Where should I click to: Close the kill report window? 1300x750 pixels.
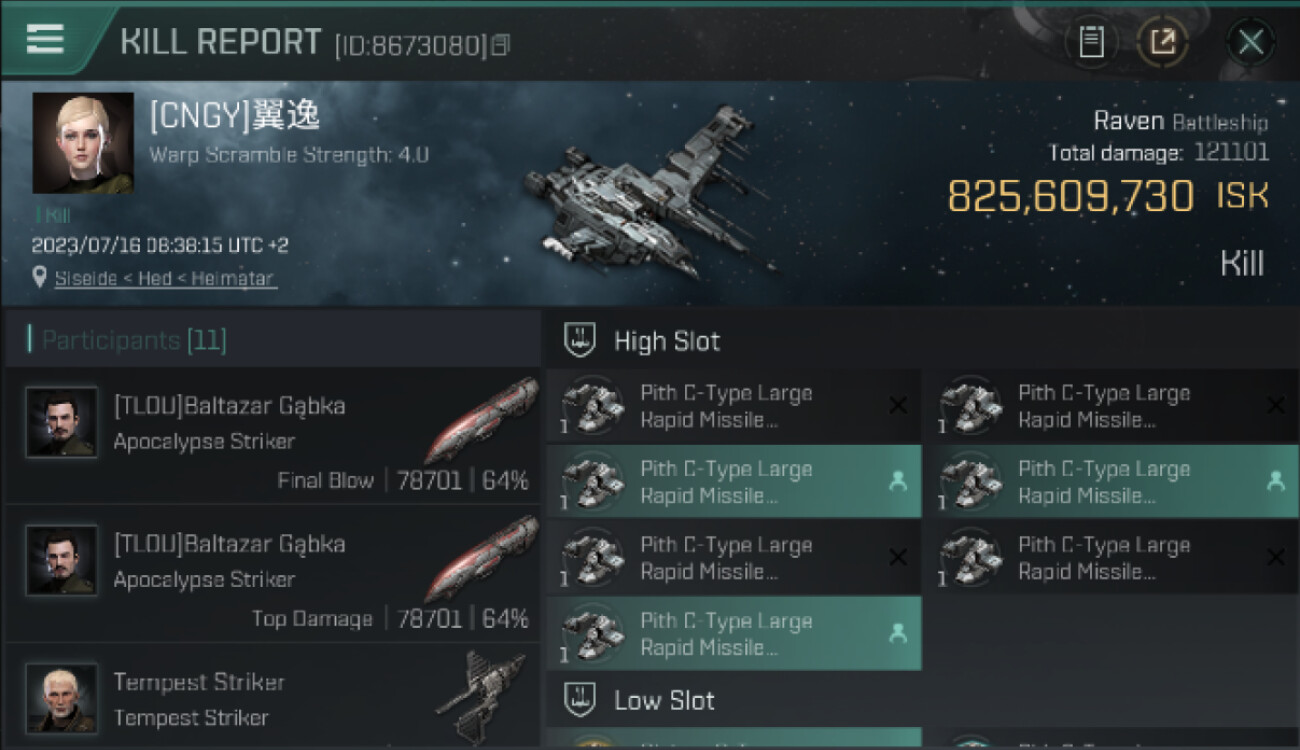click(x=1250, y=42)
